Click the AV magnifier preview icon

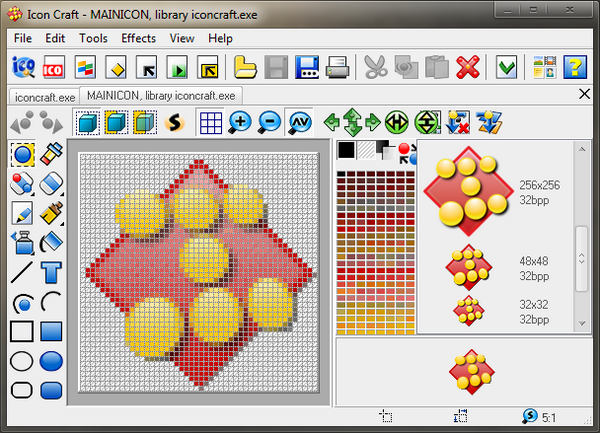[x=300, y=122]
